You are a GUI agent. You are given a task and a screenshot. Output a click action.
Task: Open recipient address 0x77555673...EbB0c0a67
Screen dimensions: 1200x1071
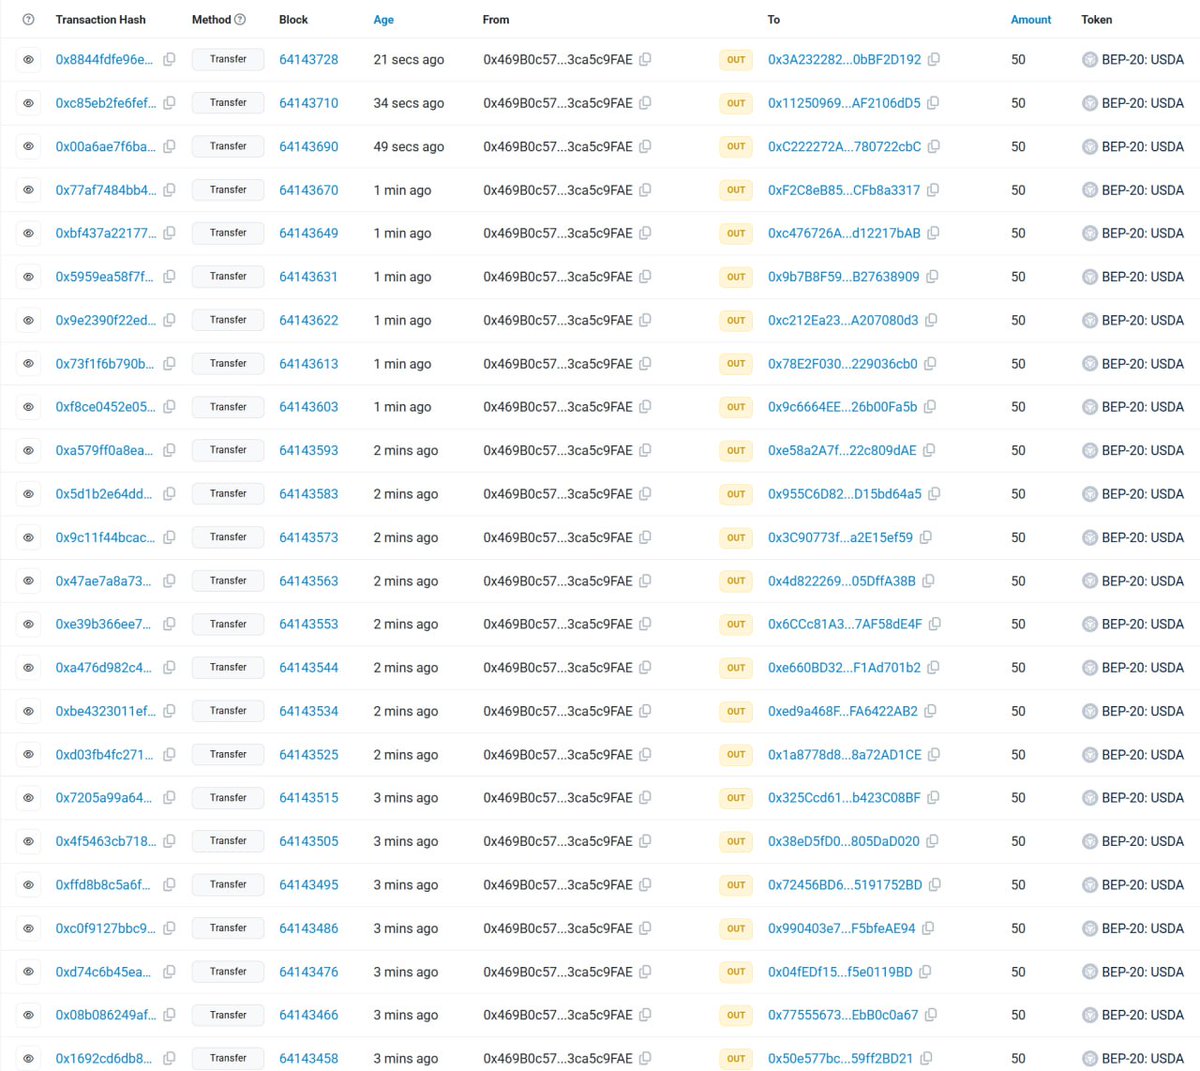[843, 1015]
